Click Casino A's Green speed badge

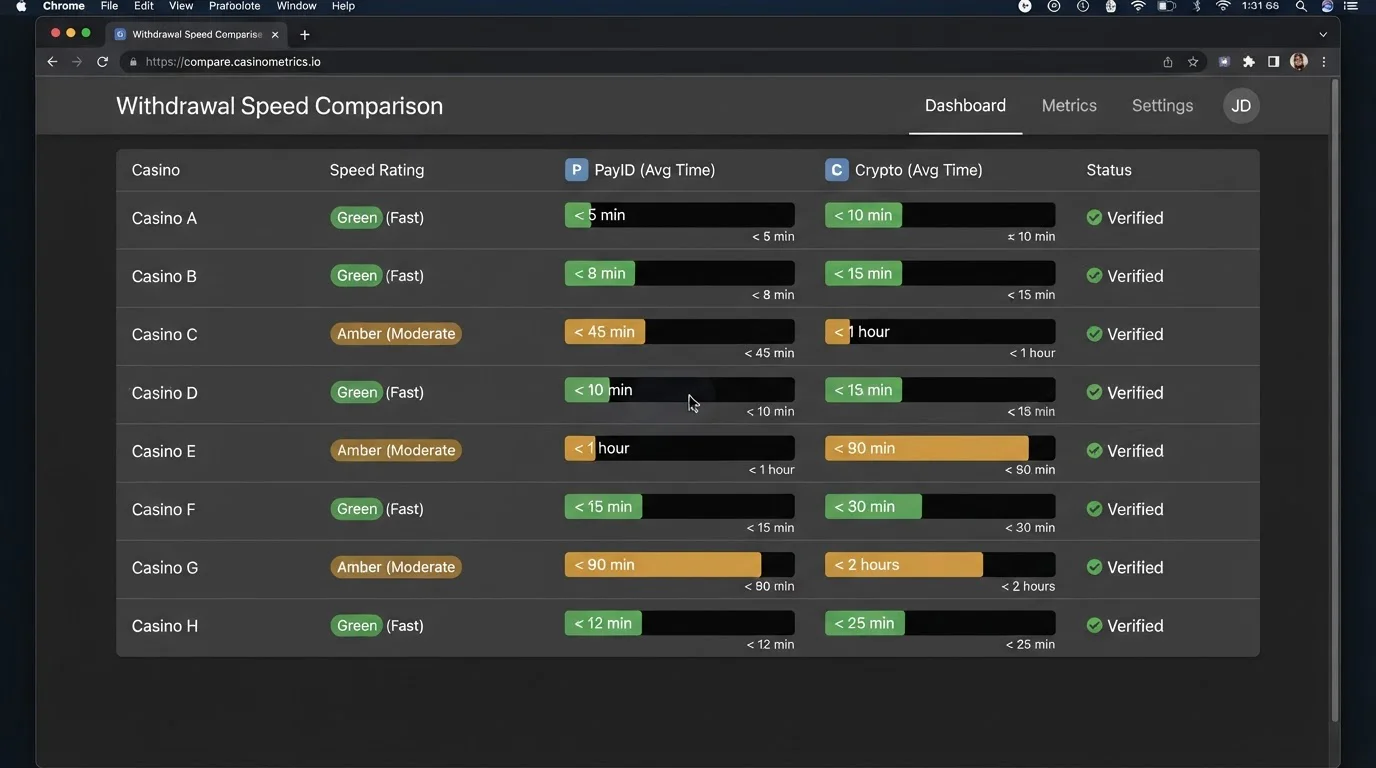pos(357,217)
